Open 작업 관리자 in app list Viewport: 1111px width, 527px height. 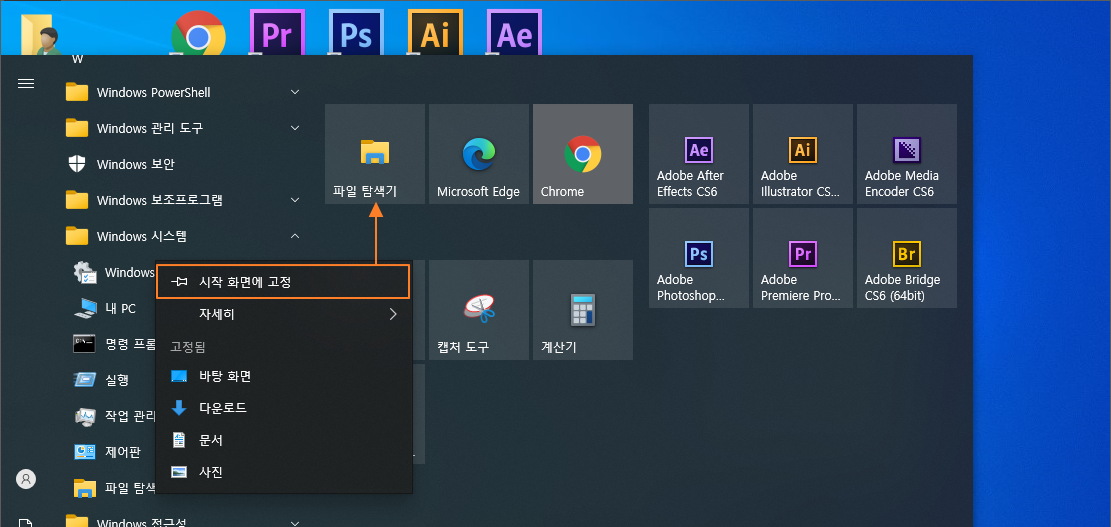click(111, 416)
